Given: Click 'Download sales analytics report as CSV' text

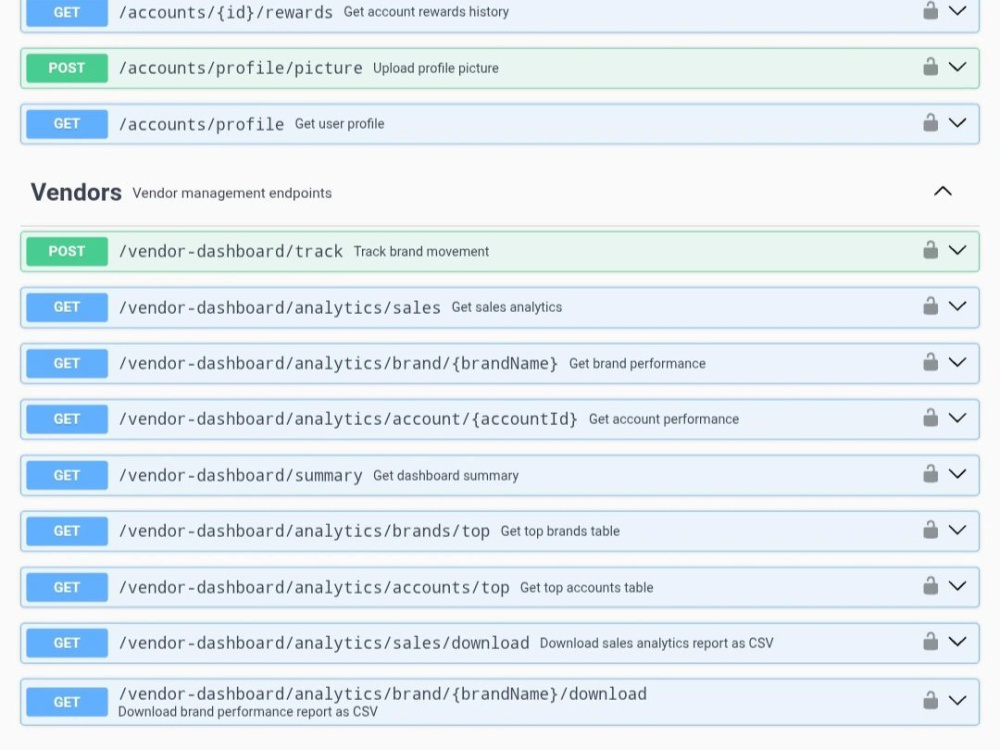Looking at the screenshot, I should point(656,643).
